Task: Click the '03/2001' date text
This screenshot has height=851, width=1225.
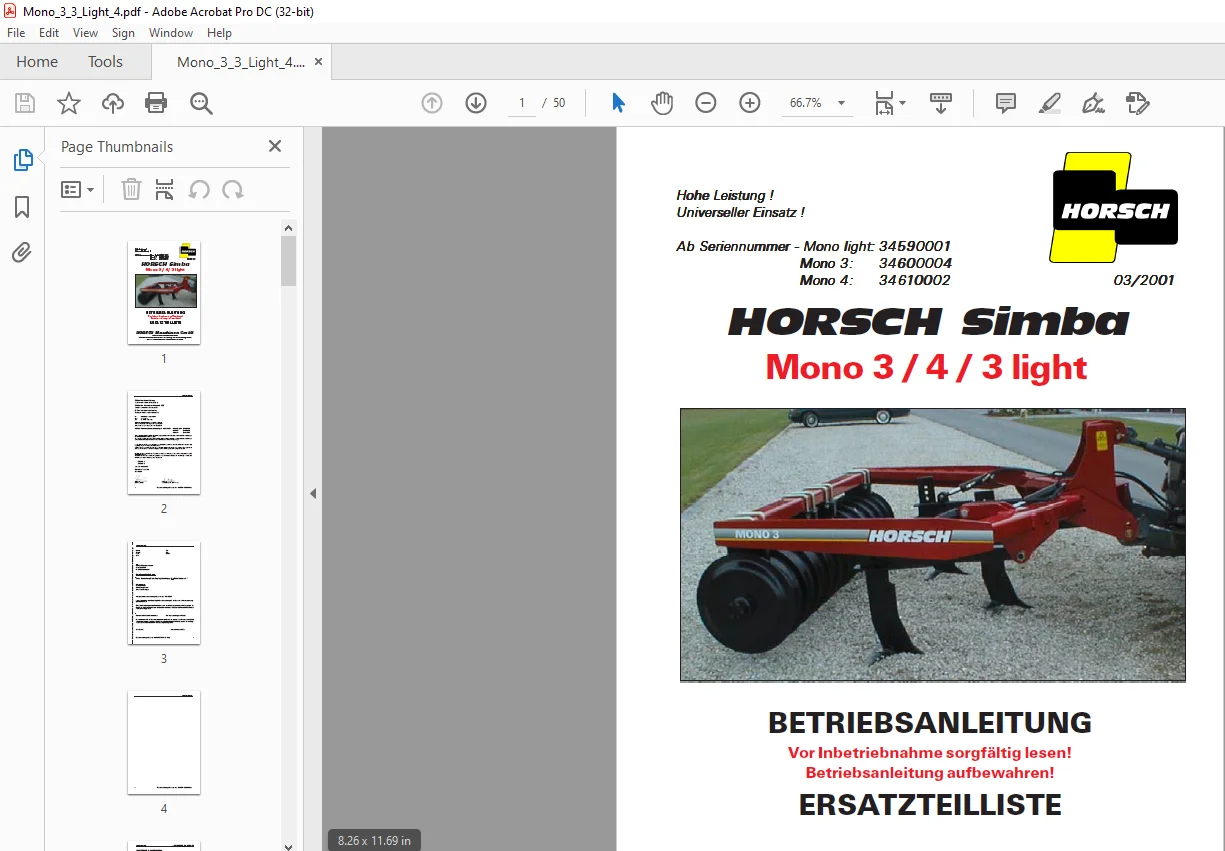Action: click(x=1144, y=281)
